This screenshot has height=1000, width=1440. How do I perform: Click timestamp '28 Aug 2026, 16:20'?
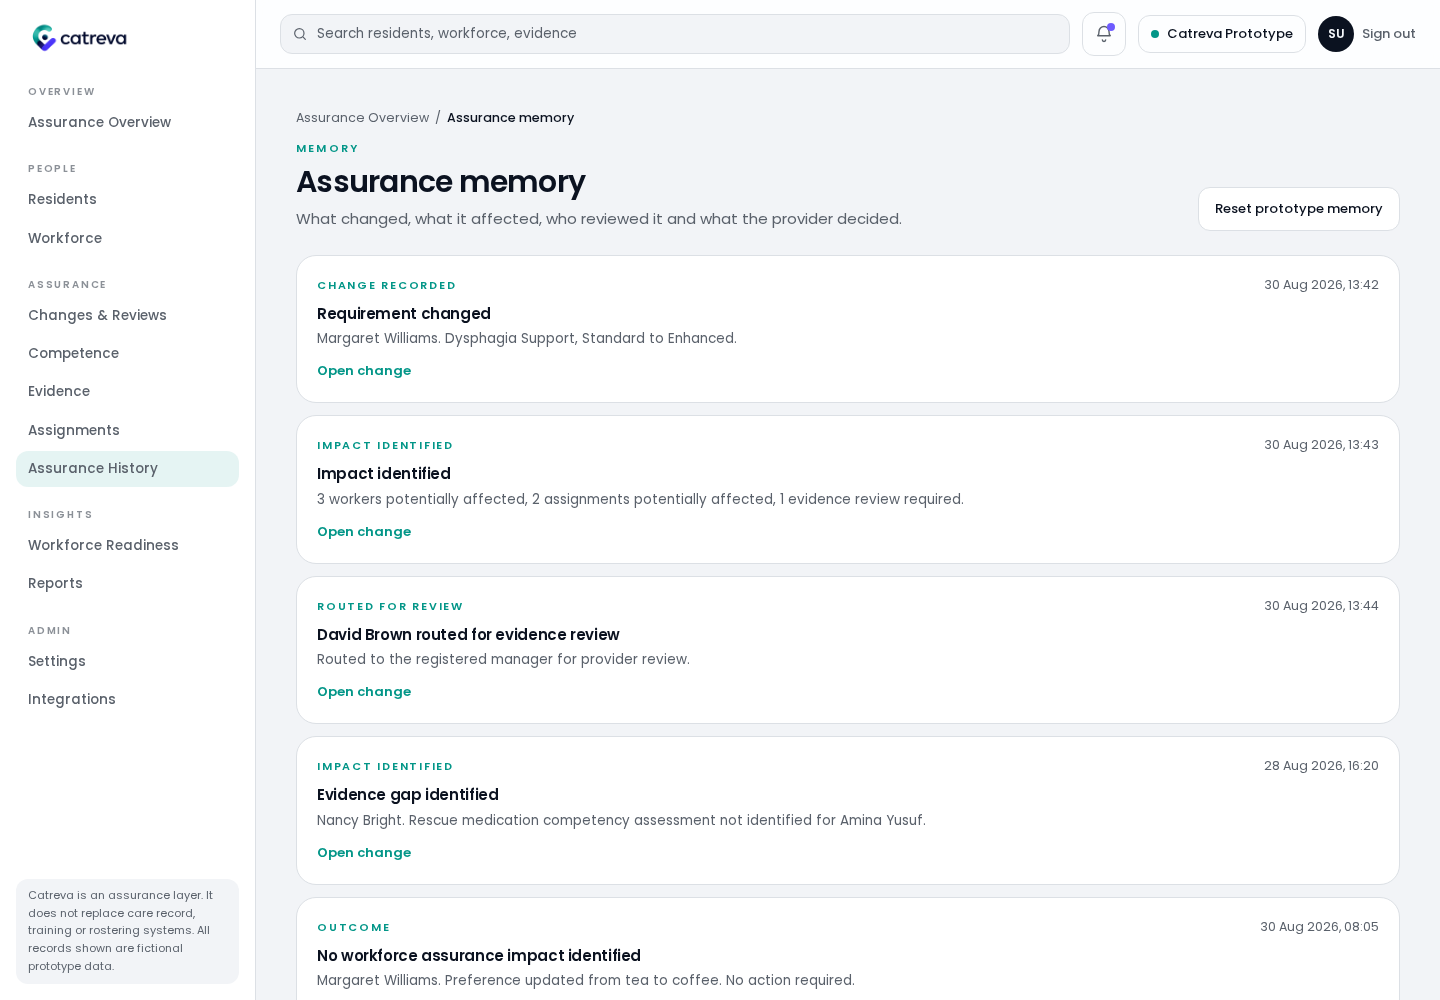click(x=1321, y=766)
